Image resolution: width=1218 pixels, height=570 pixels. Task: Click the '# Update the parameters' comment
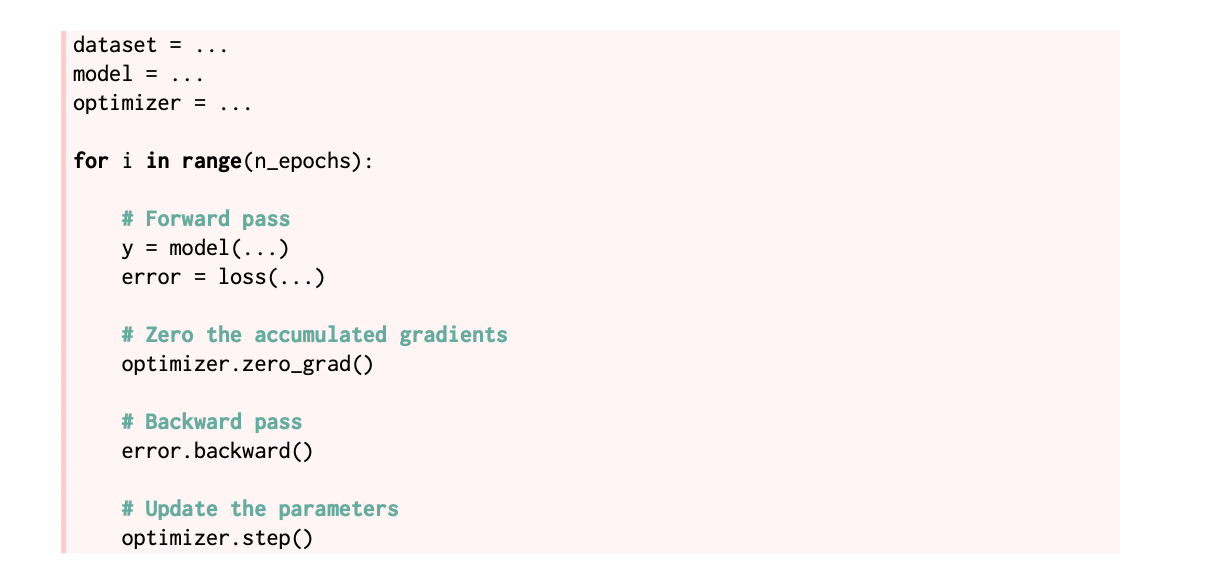pos(260,509)
